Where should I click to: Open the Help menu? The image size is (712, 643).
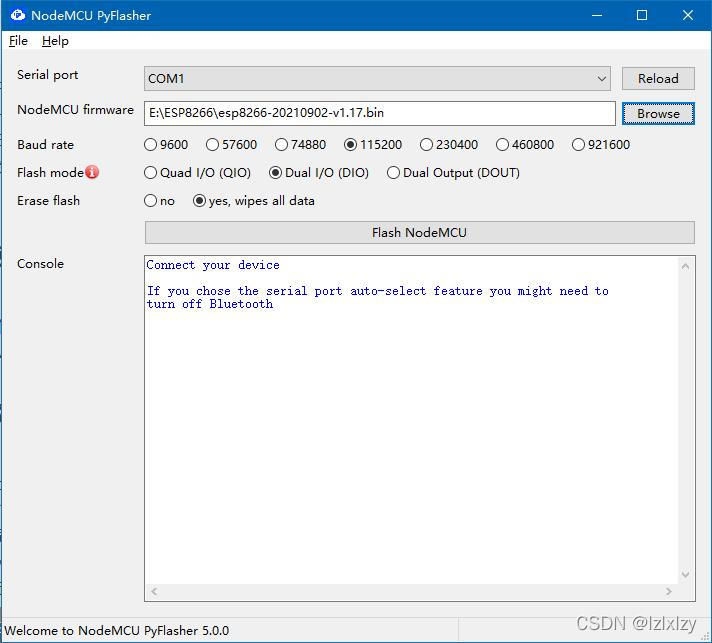click(x=55, y=41)
